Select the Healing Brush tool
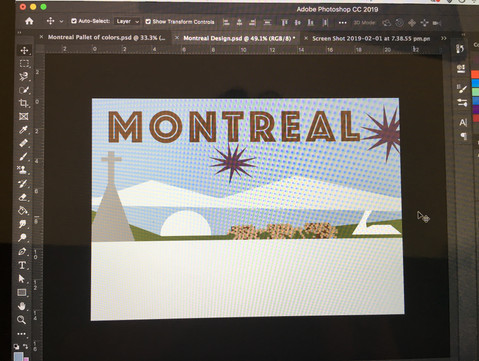 coord(23,143)
